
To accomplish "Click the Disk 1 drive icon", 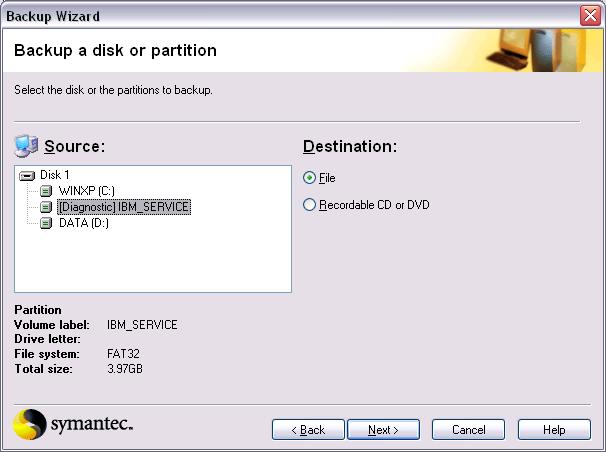I will 27,175.
